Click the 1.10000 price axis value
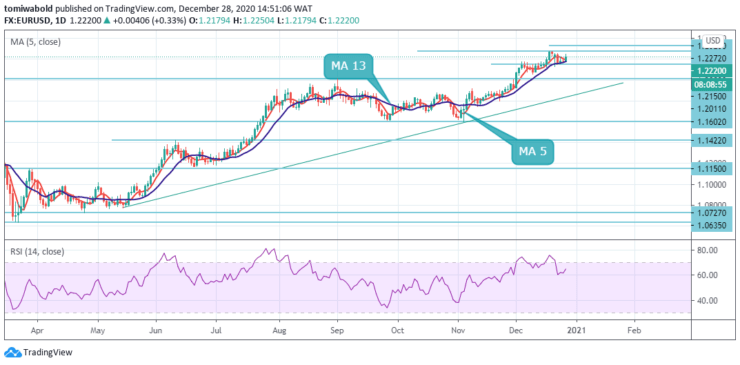Image resolution: width=740 pixels, height=365 pixels. [x=713, y=185]
